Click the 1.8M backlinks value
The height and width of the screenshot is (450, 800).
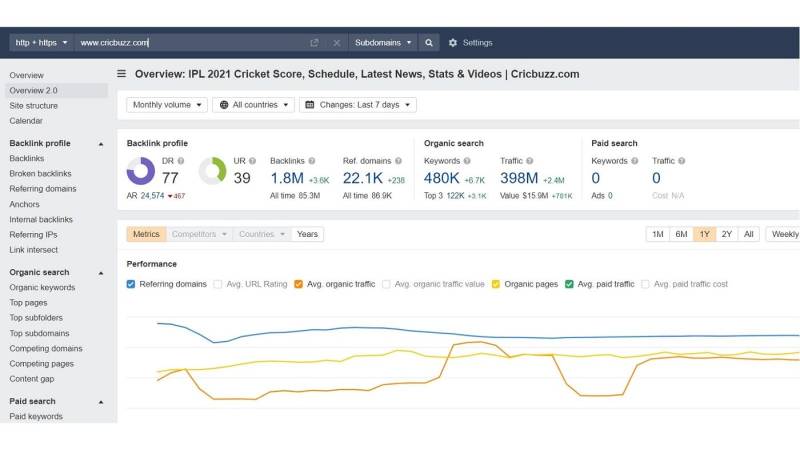pyautogui.click(x=287, y=178)
